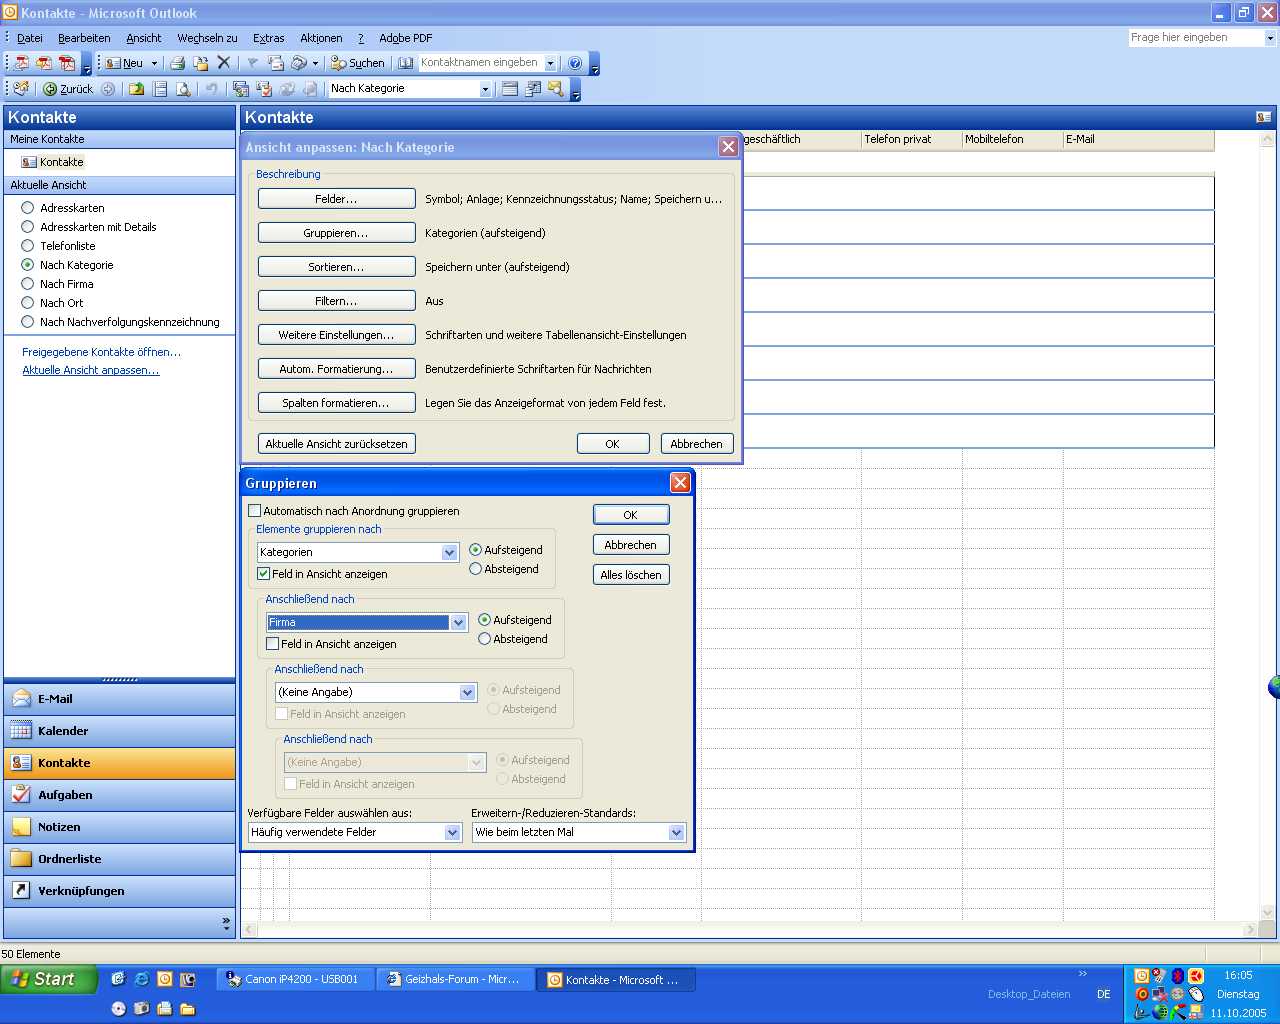Click the contact card icon in Kontakte header

tap(1263, 117)
